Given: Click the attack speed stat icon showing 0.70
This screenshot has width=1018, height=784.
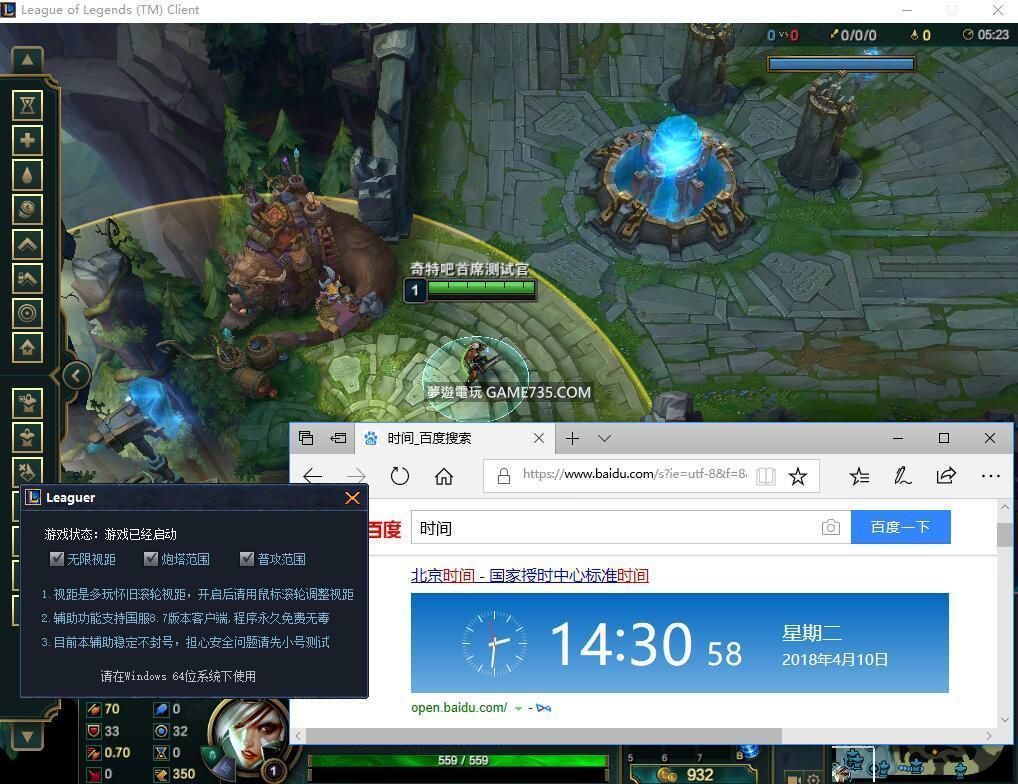Looking at the screenshot, I should click(x=93, y=753).
